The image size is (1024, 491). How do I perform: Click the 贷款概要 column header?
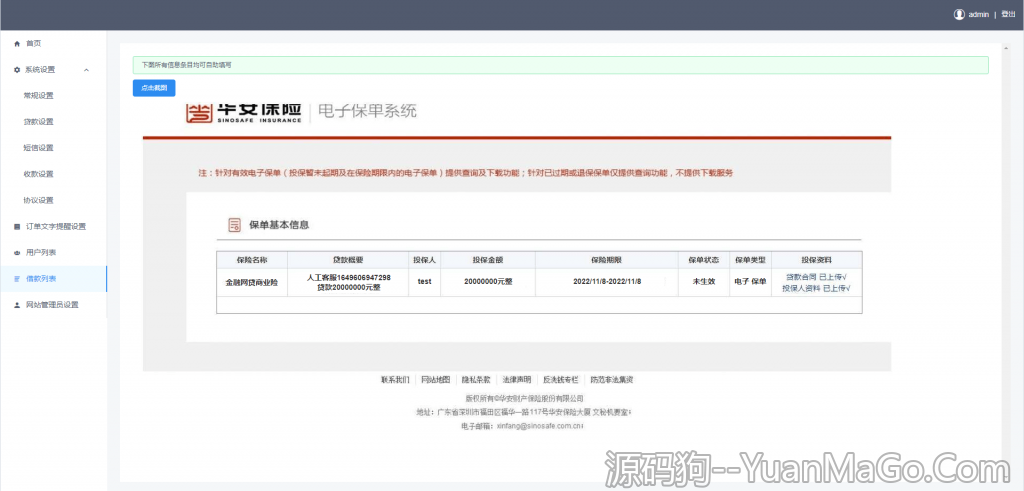tap(348, 260)
